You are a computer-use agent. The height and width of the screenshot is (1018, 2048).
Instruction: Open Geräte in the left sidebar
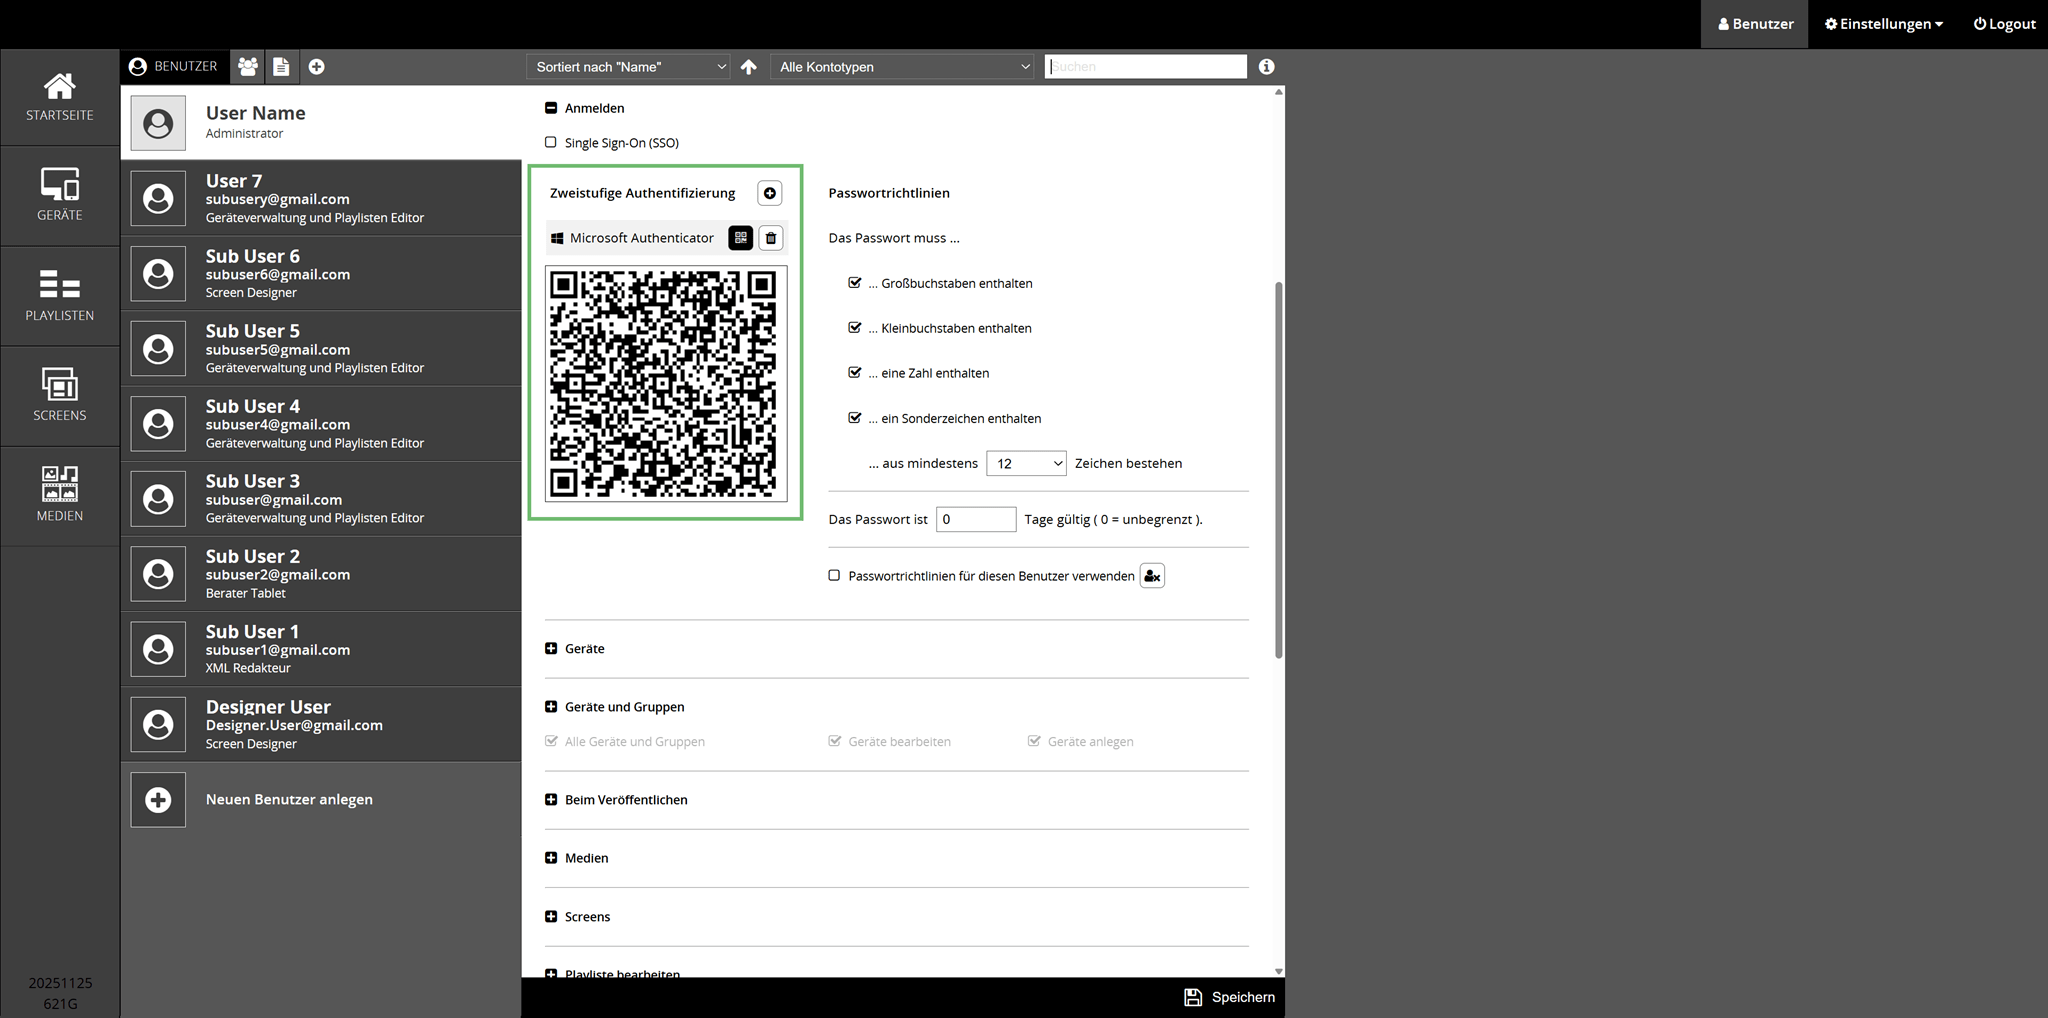(60, 195)
